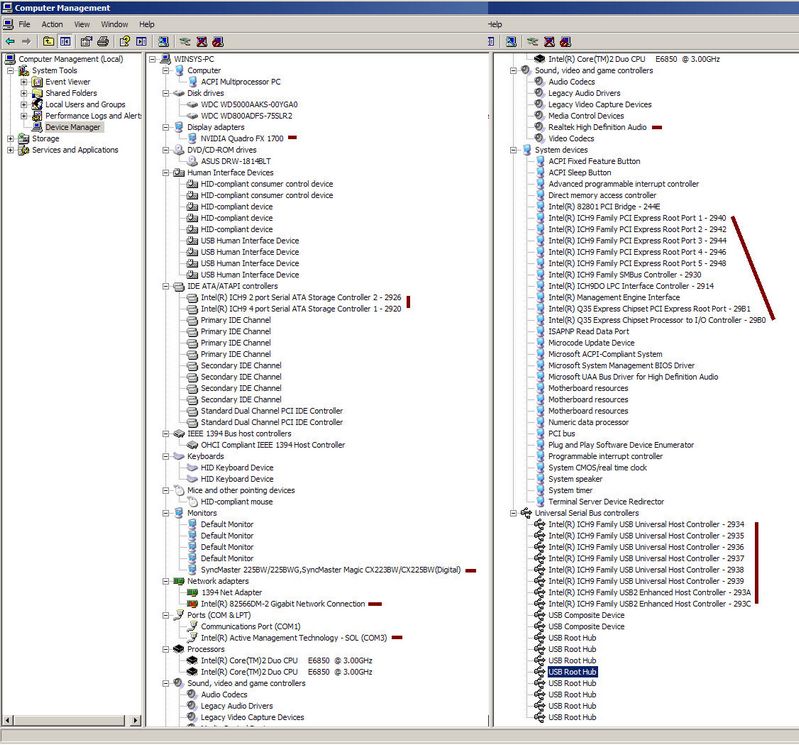Click the 1394 Net Adapter card icon
Screen dimensions: 799x745
coord(193,592)
